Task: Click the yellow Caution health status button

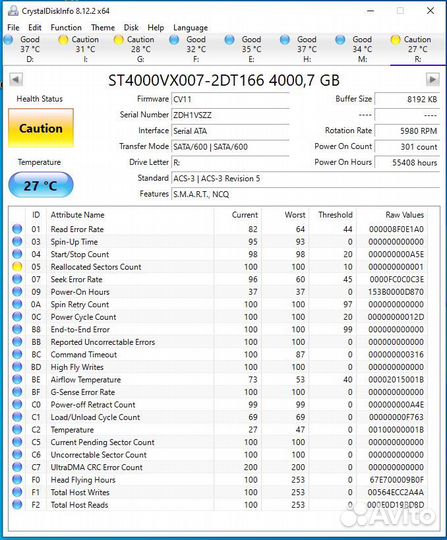Action: coord(41,128)
